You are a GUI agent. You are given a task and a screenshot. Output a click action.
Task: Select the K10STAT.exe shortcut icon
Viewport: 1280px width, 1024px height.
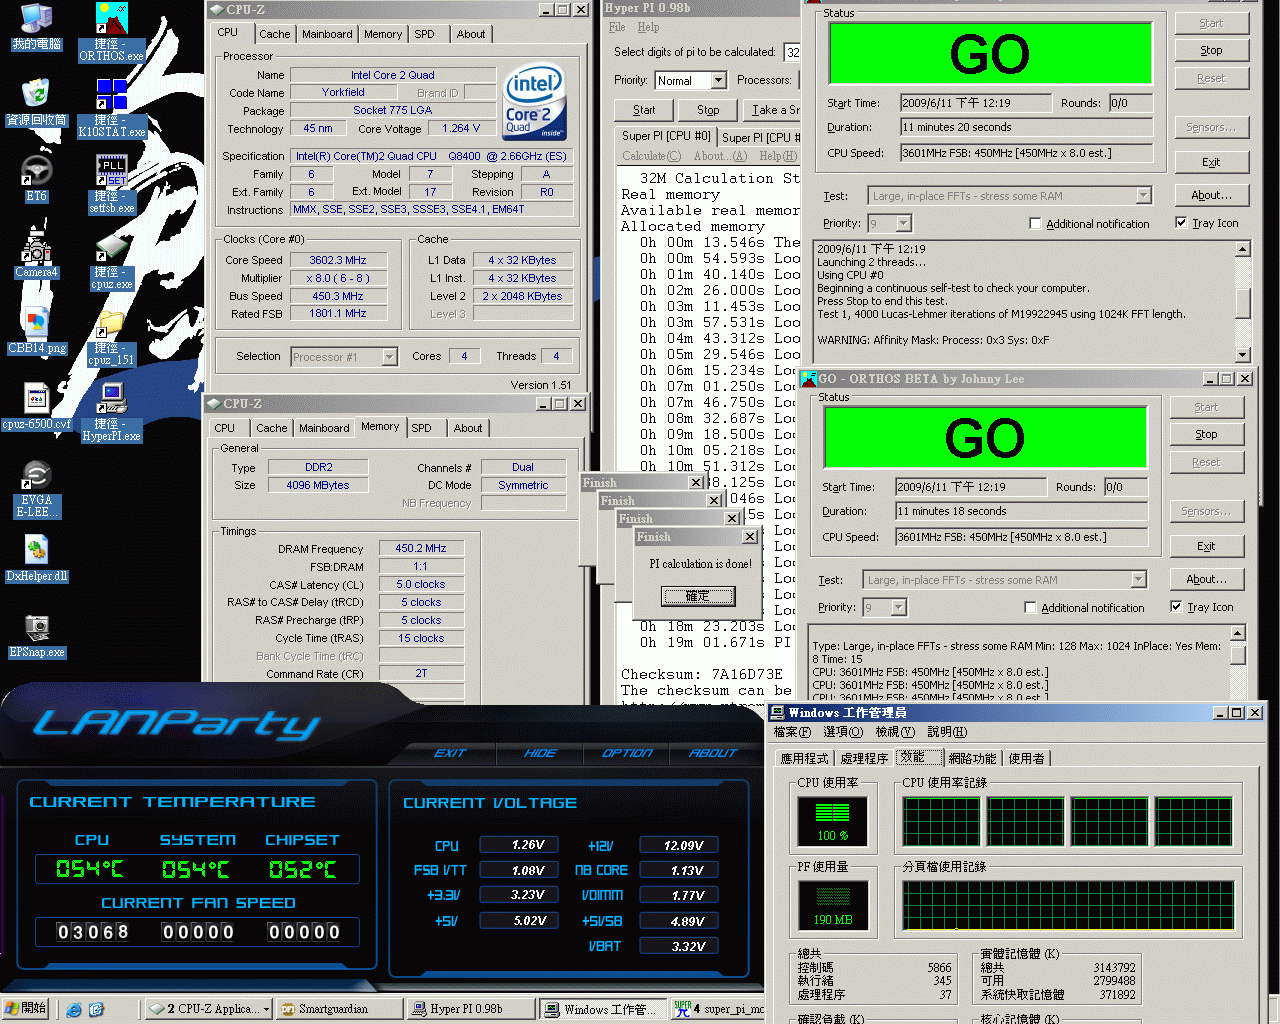tap(111, 108)
